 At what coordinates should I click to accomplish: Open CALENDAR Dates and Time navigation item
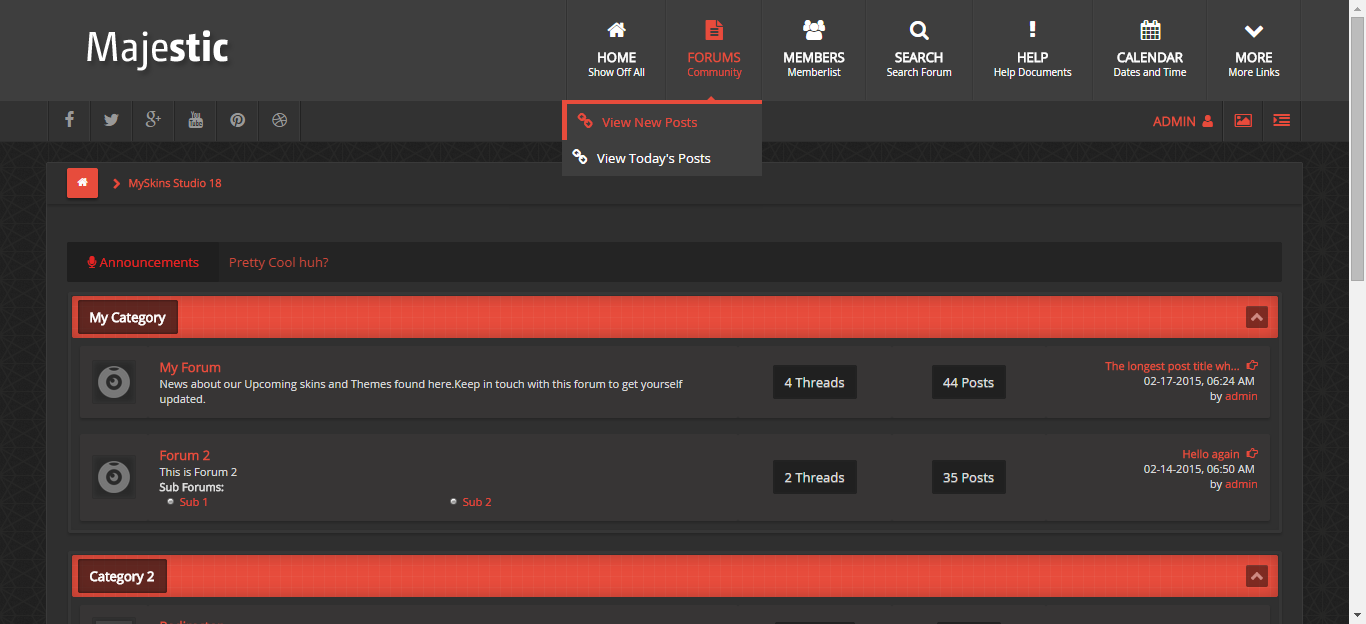[1150, 50]
